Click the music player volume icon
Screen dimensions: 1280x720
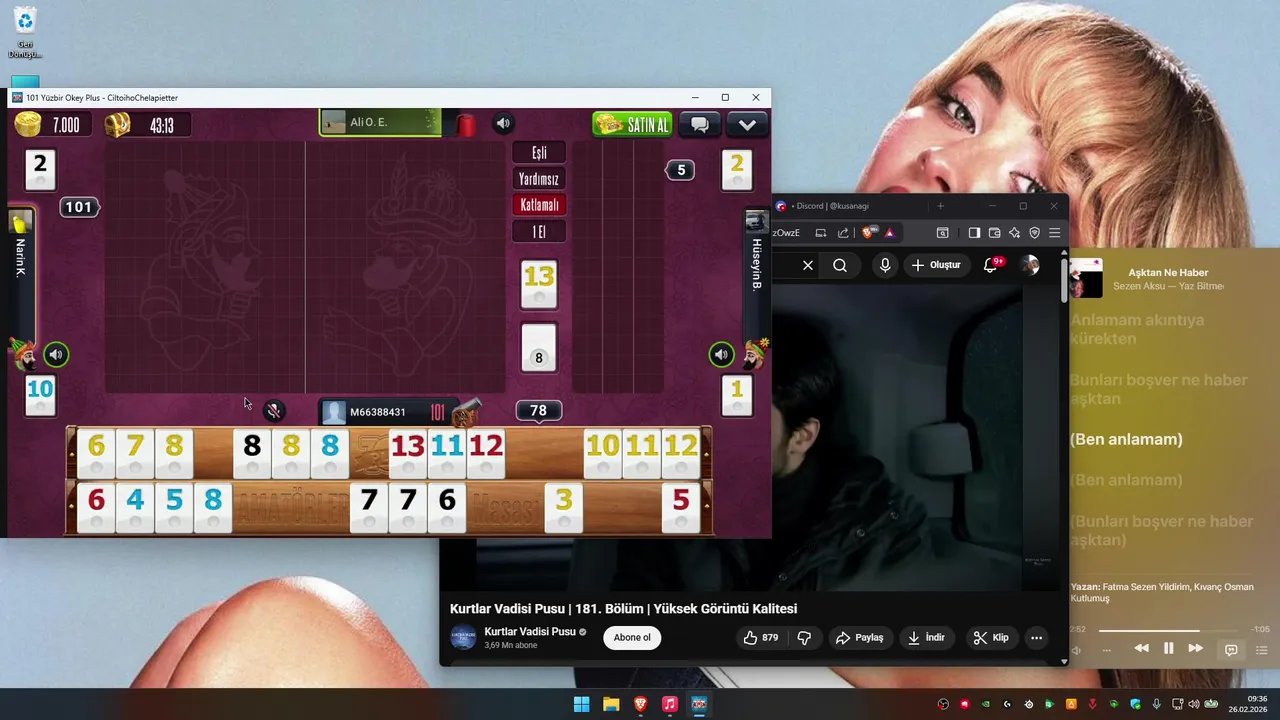click(x=1077, y=650)
